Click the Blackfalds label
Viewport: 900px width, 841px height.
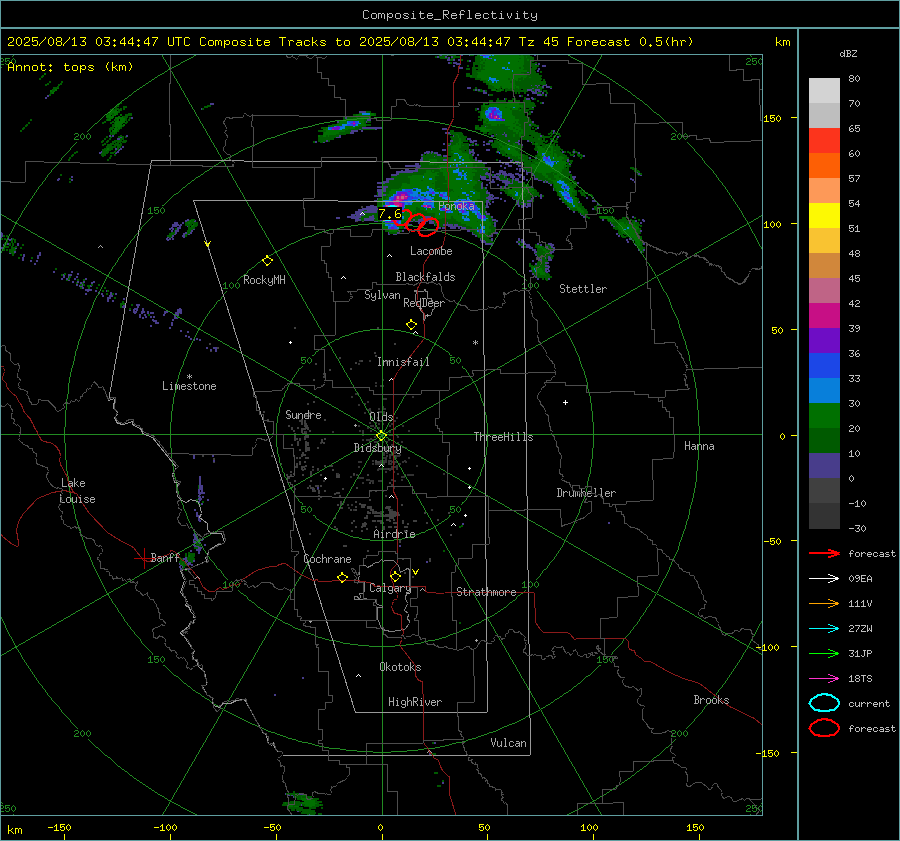tap(425, 277)
